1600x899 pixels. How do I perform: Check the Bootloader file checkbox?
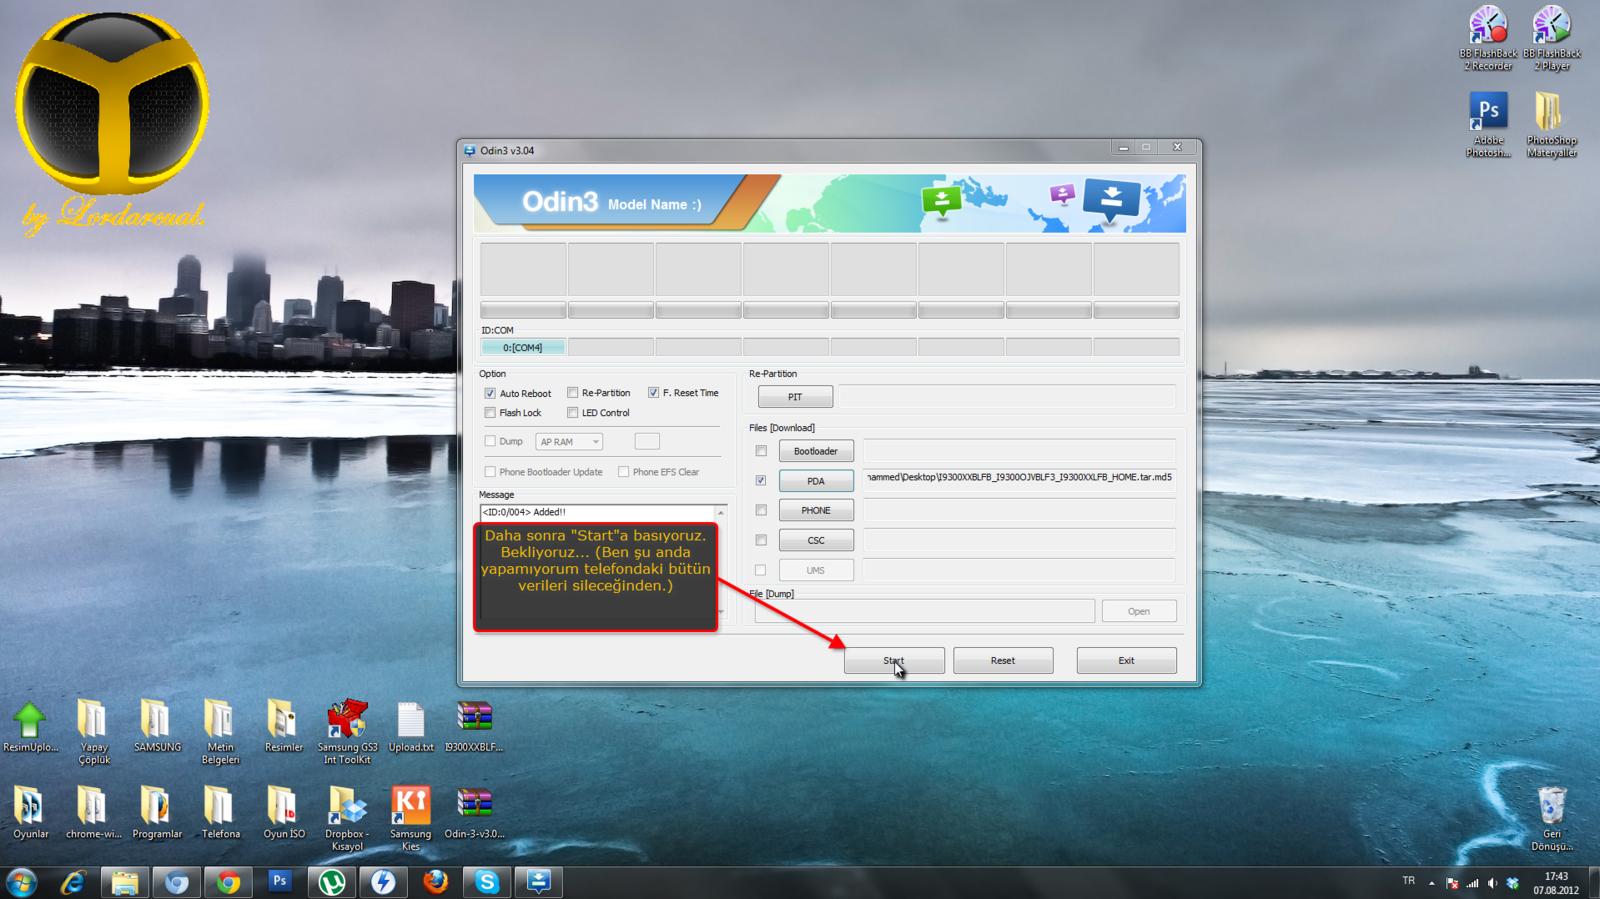click(761, 451)
